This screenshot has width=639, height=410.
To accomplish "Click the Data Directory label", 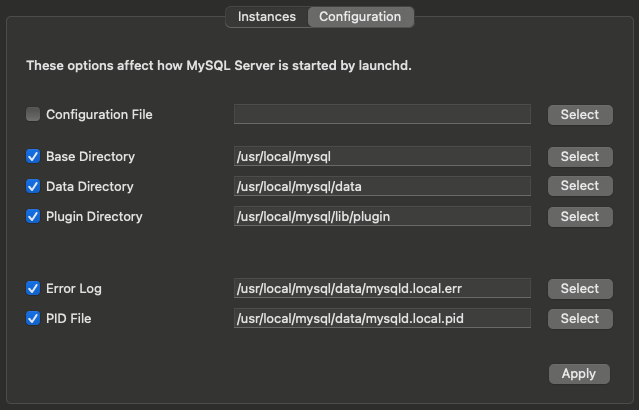I will 90,187.
